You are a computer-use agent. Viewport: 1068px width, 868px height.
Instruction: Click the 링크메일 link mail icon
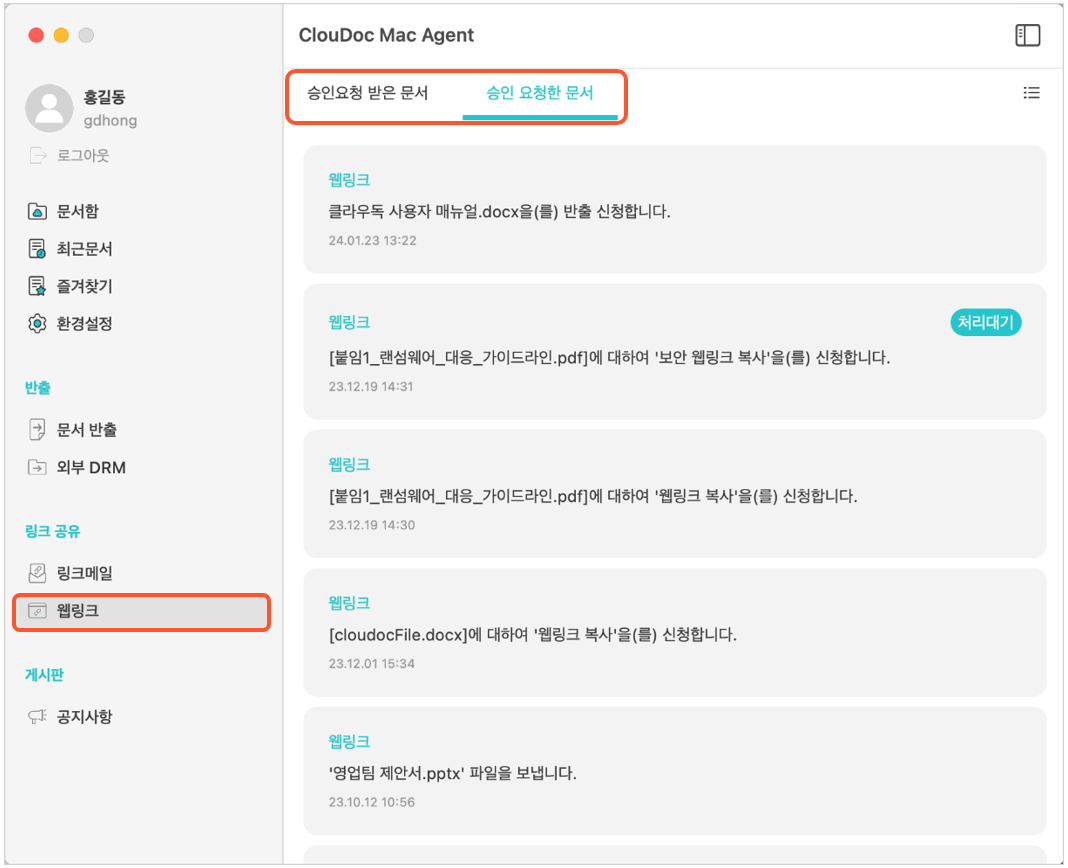[37, 573]
